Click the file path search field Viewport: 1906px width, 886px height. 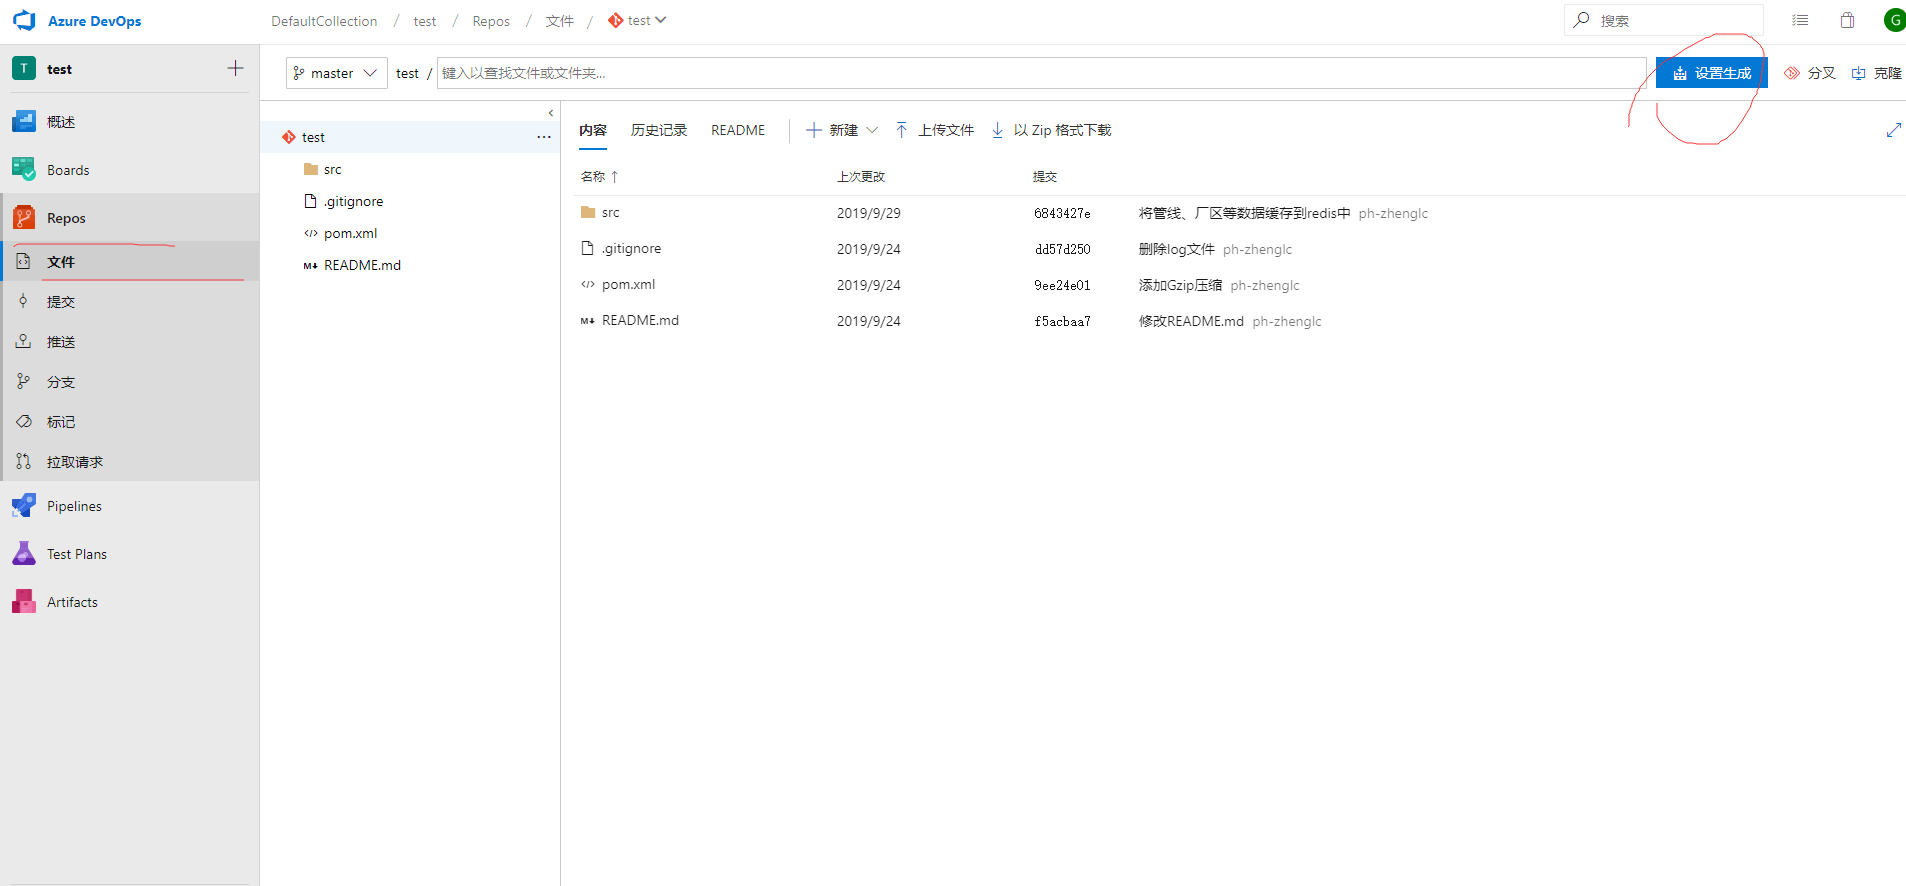pos(1040,73)
